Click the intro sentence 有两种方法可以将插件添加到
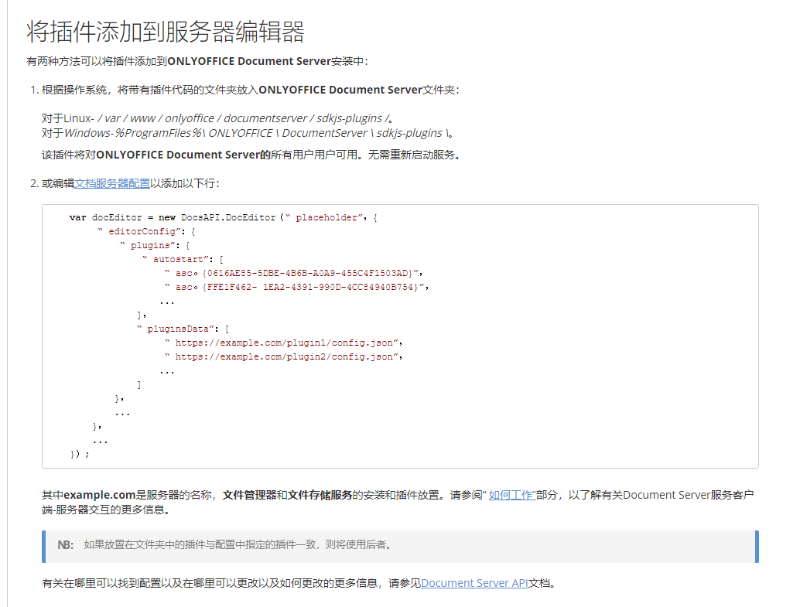The height and width of the screenshot is (607, 800). 197,61
